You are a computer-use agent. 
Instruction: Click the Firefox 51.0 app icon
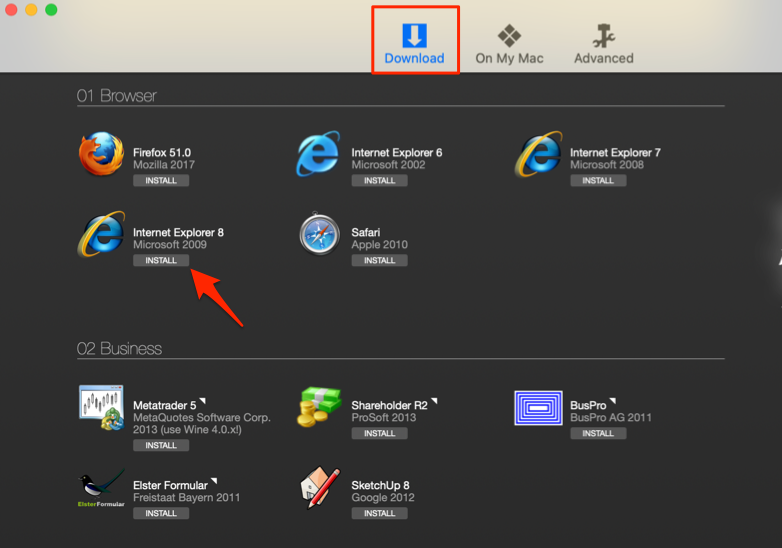point(101,155)
